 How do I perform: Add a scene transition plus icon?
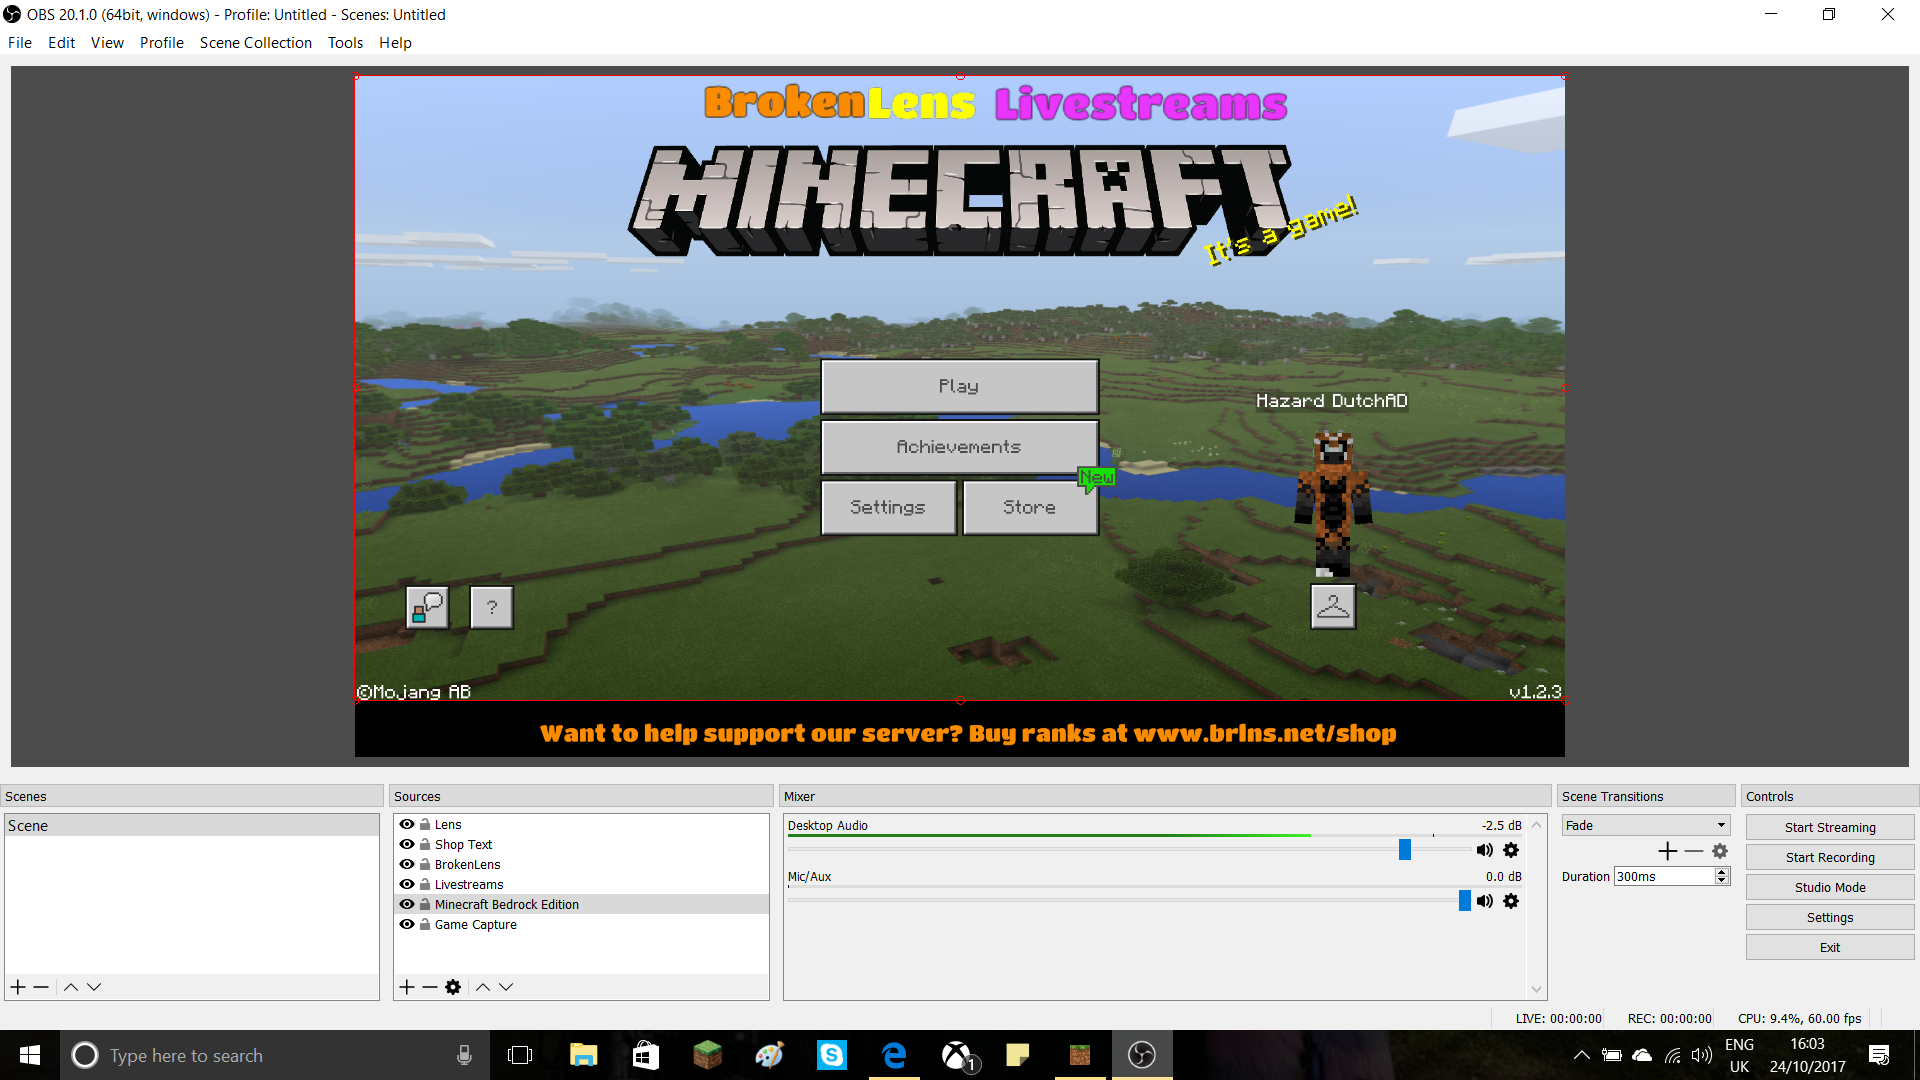[x=1667, y=851]
